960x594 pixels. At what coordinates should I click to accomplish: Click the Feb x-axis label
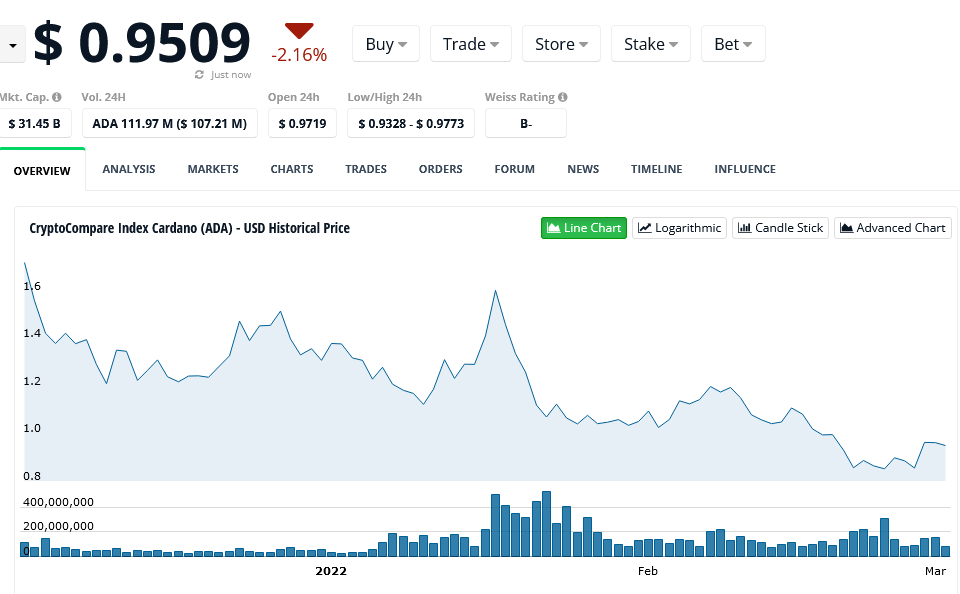pos(648,571)
